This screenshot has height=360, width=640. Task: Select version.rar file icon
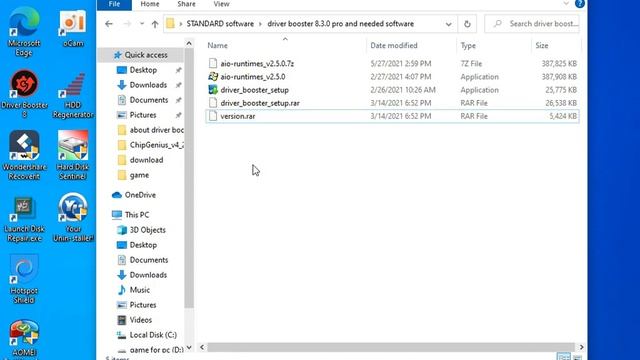(x=213, y=116)
